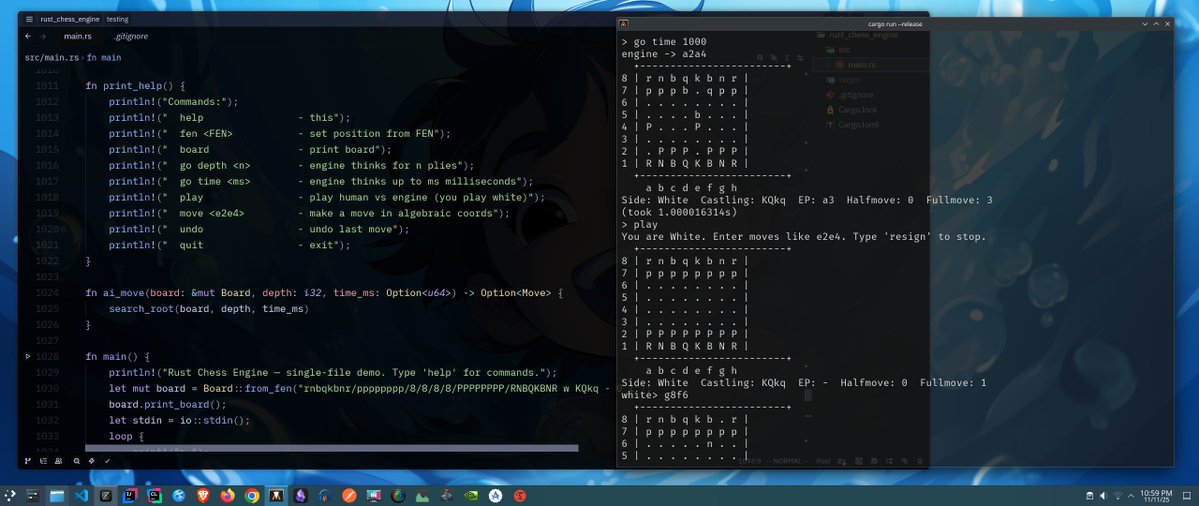Click the fn main breadcrumb symbol
Screen dimensions: 1199x506
(104, 57)
